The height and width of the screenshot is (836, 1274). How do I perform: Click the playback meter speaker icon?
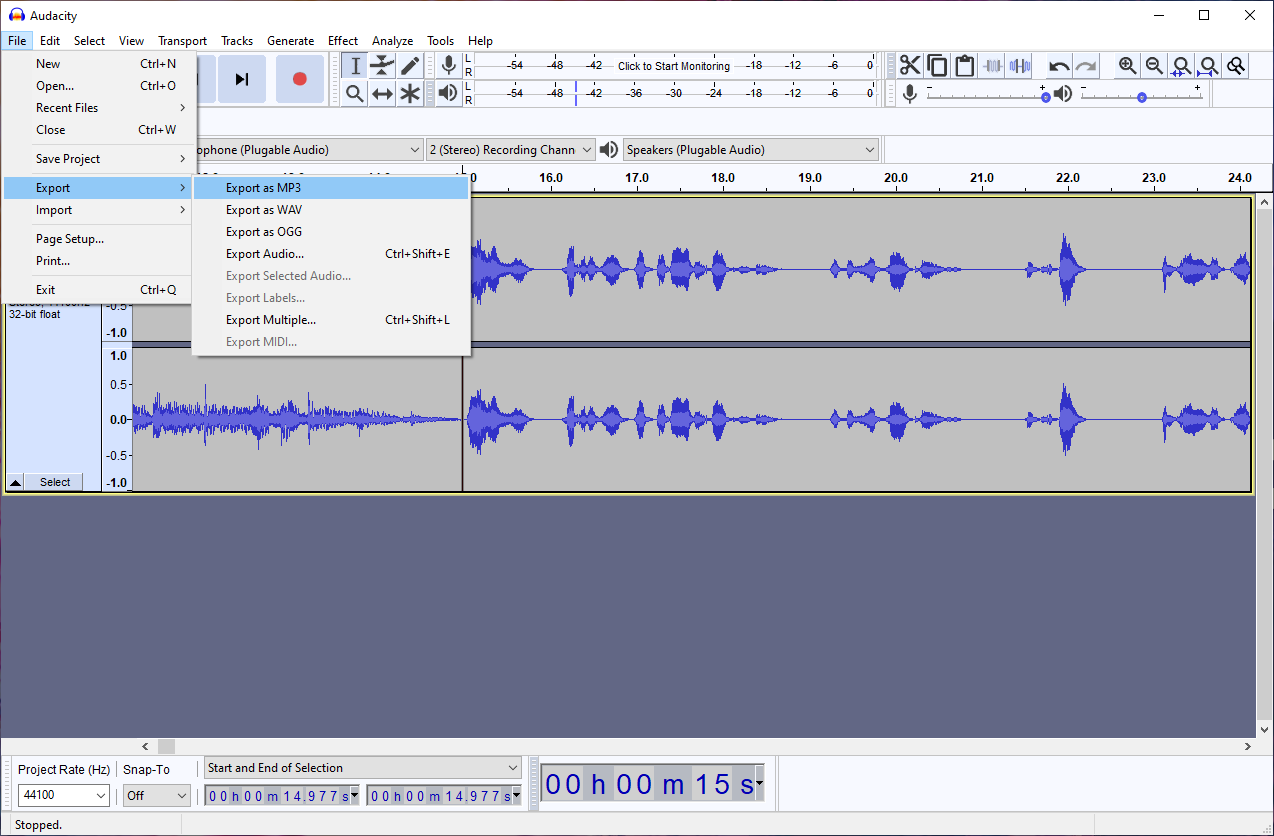pyautogui.click(x=449, y=93)
